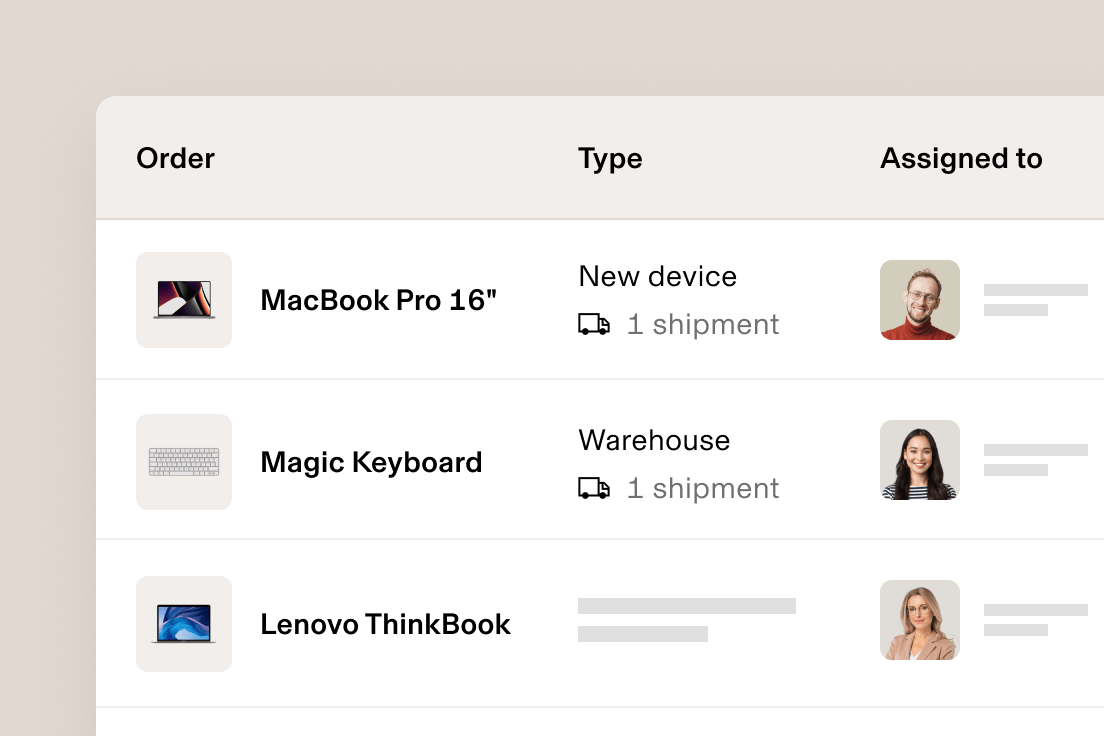The image size is (1104, 736).
Task: Sort by the Order column header
Action: click(x=175, y=158)
